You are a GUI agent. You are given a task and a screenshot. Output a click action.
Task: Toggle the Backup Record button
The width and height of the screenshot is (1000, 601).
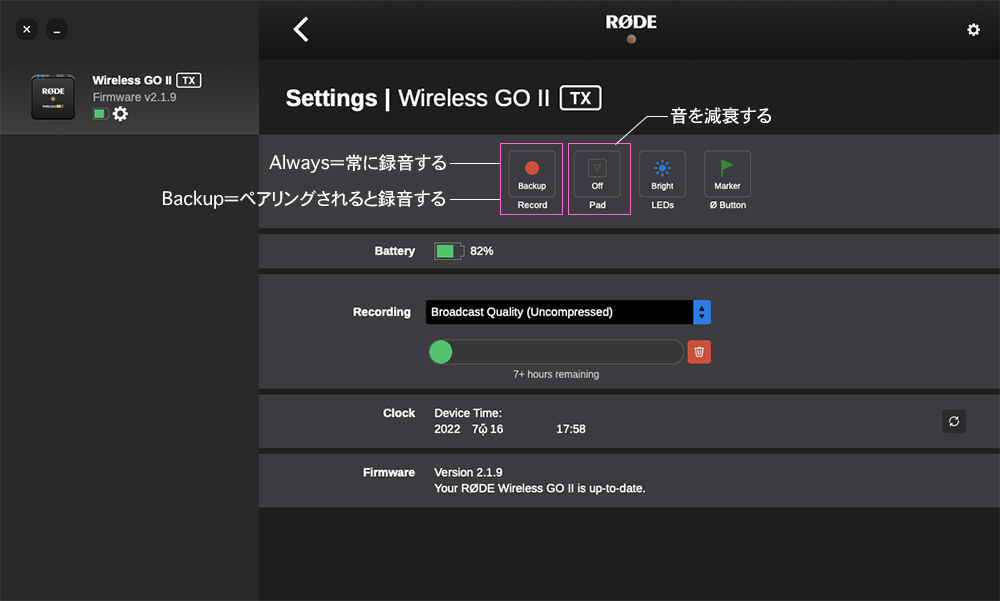pos(532,174)
